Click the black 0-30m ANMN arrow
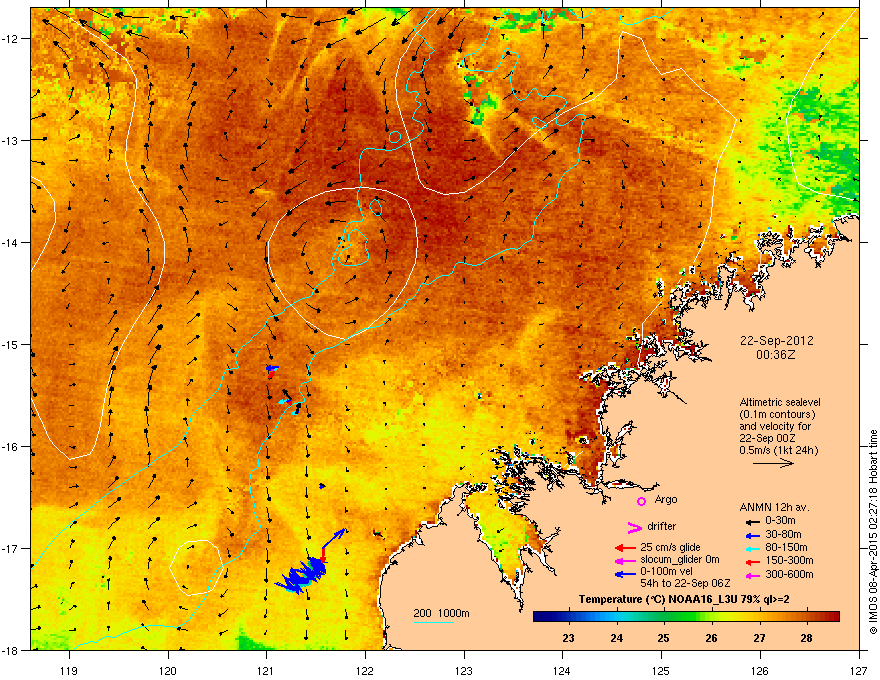The width and height of the screenshot is (880, 680). [752, 521]
